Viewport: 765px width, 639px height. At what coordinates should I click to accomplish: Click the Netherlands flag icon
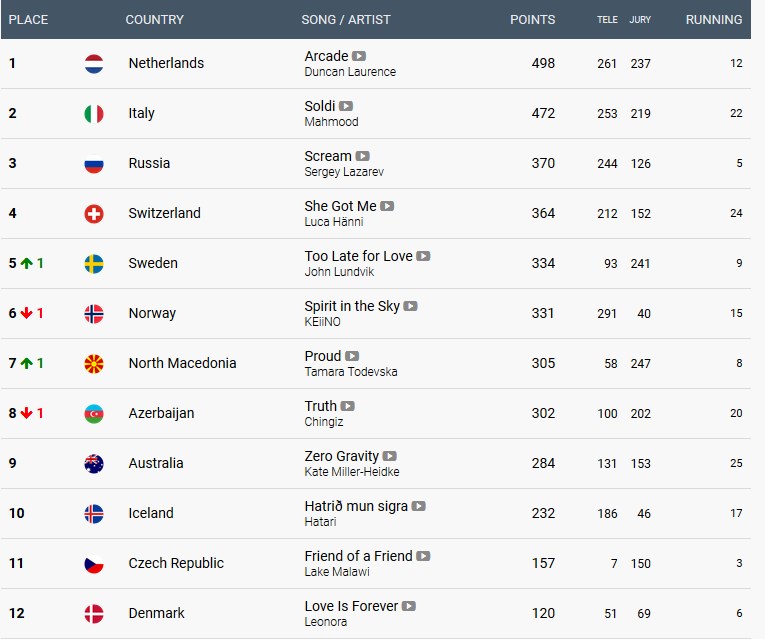point(94,63)
